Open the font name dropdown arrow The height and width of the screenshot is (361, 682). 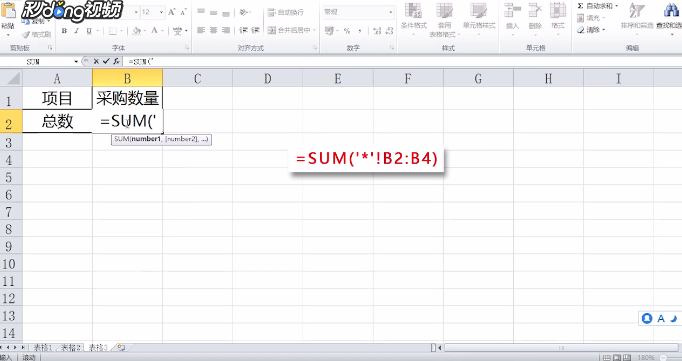[x=136, y=12]
